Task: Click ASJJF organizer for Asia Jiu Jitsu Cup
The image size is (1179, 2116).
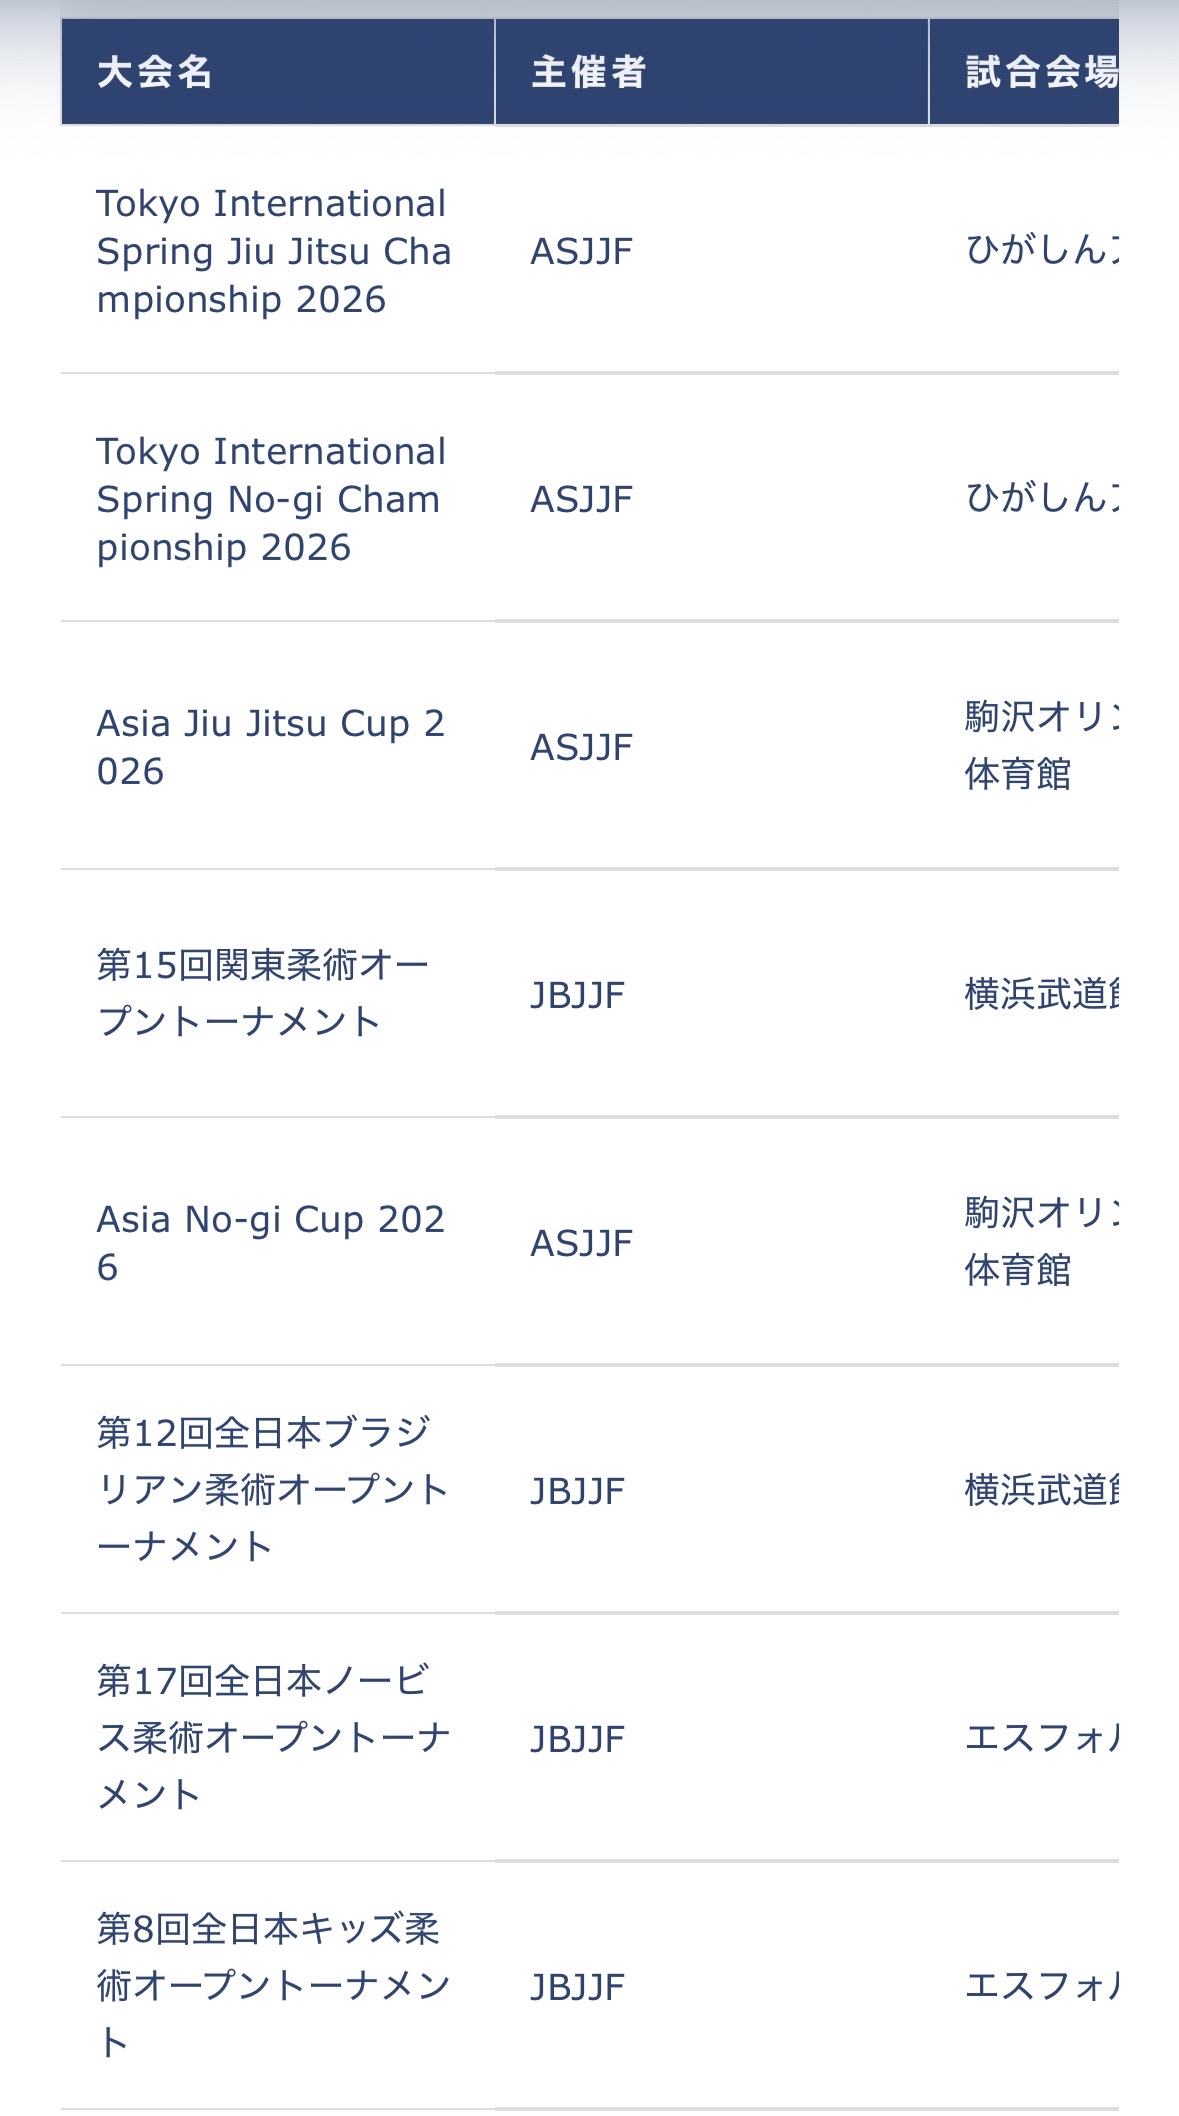Action: coord(581,747)
